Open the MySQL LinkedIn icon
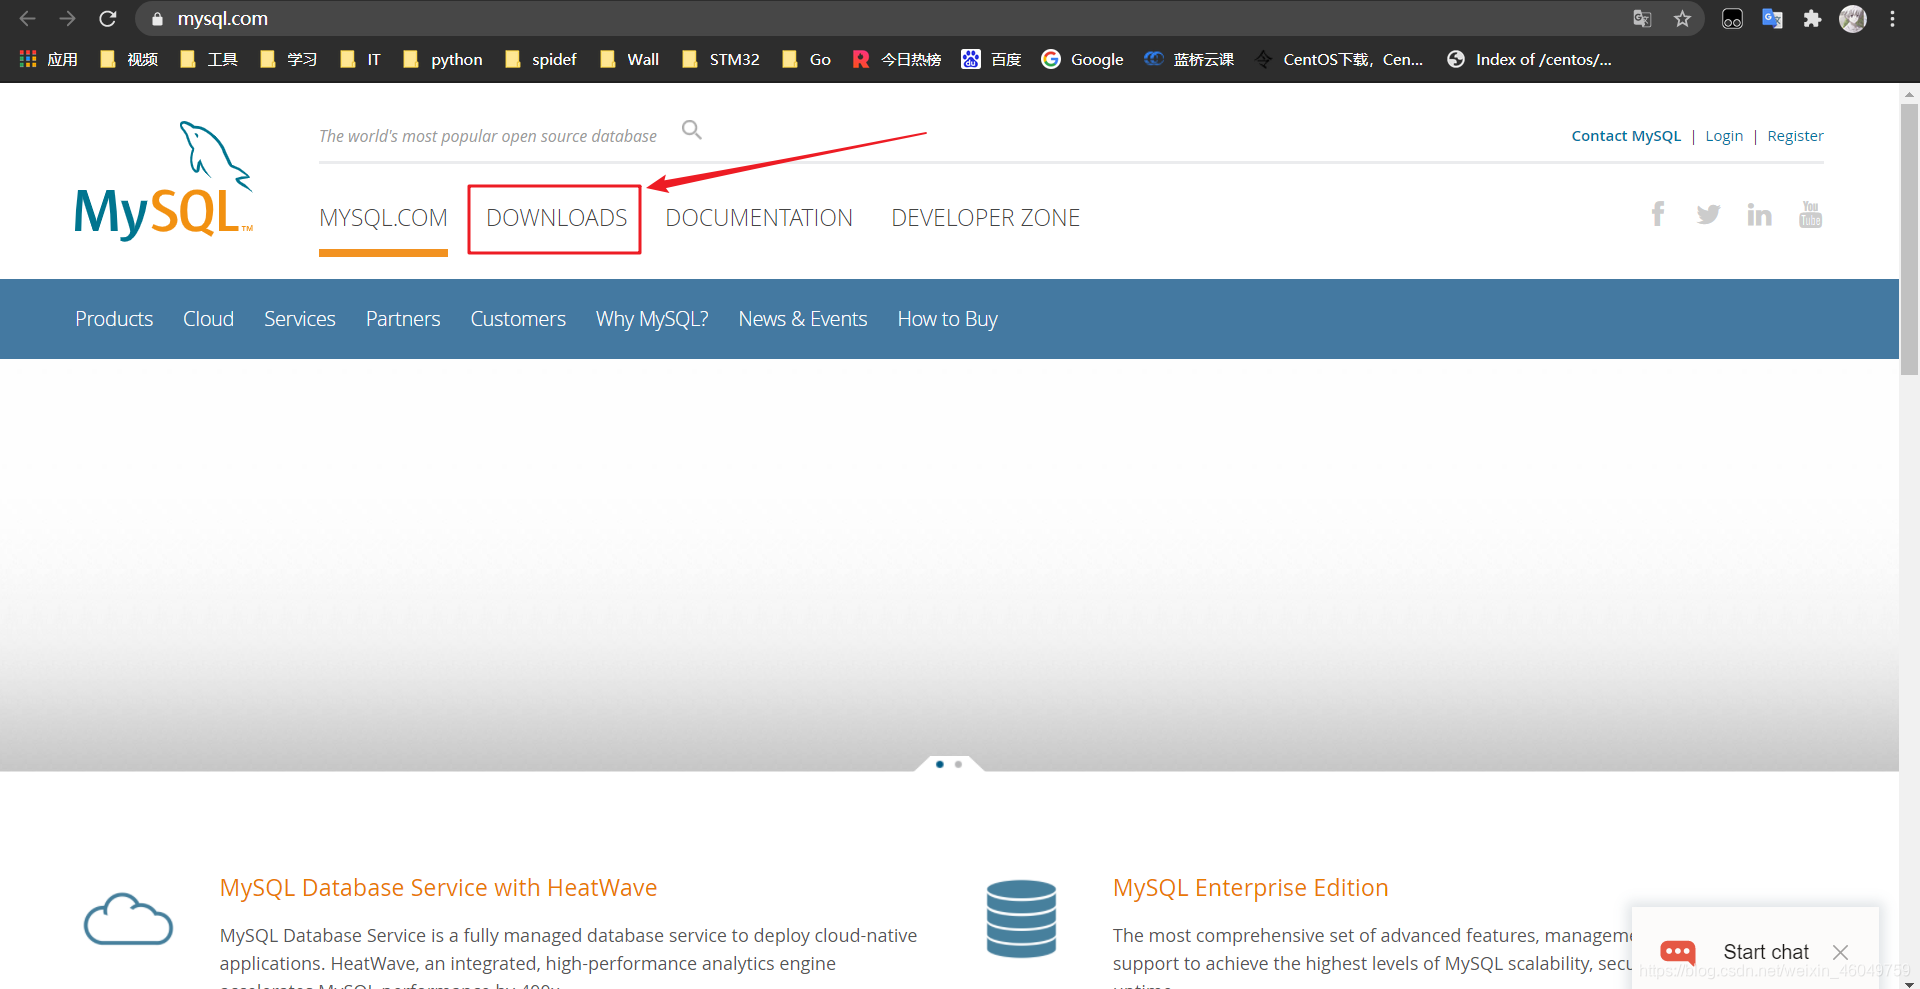Image resolution: width=1920 pixels, height=989 pixels. pos(1759,214)
